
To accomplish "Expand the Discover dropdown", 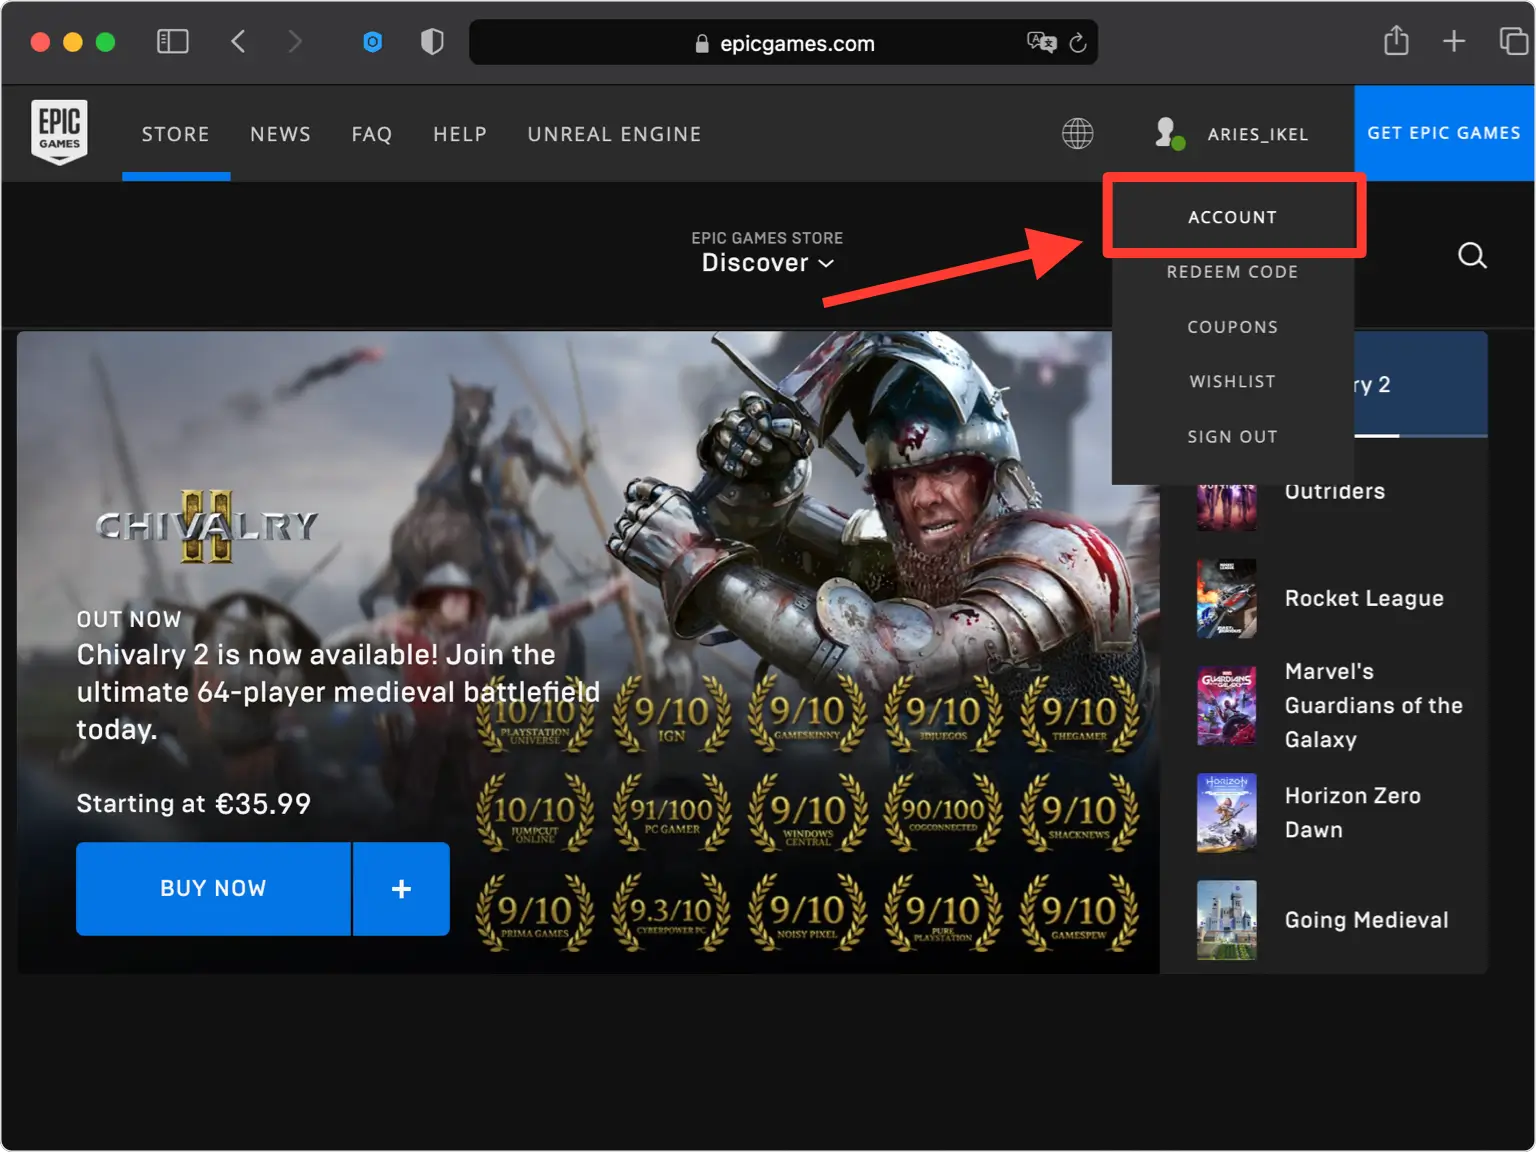I will click(x=767, y=263).
